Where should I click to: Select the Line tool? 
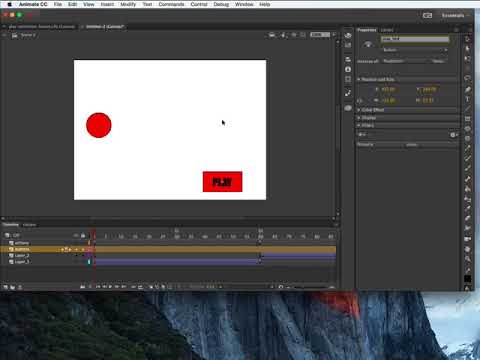(468, 109)
